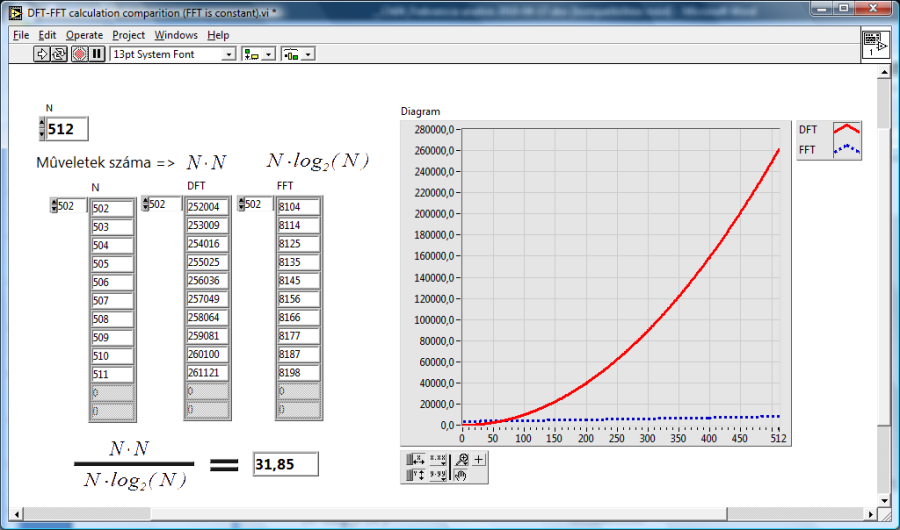Open the Distribute Objects toolbar tool
Image resolution: width=900 pixels, height=530 pixels.
click(x=292, y=55)
